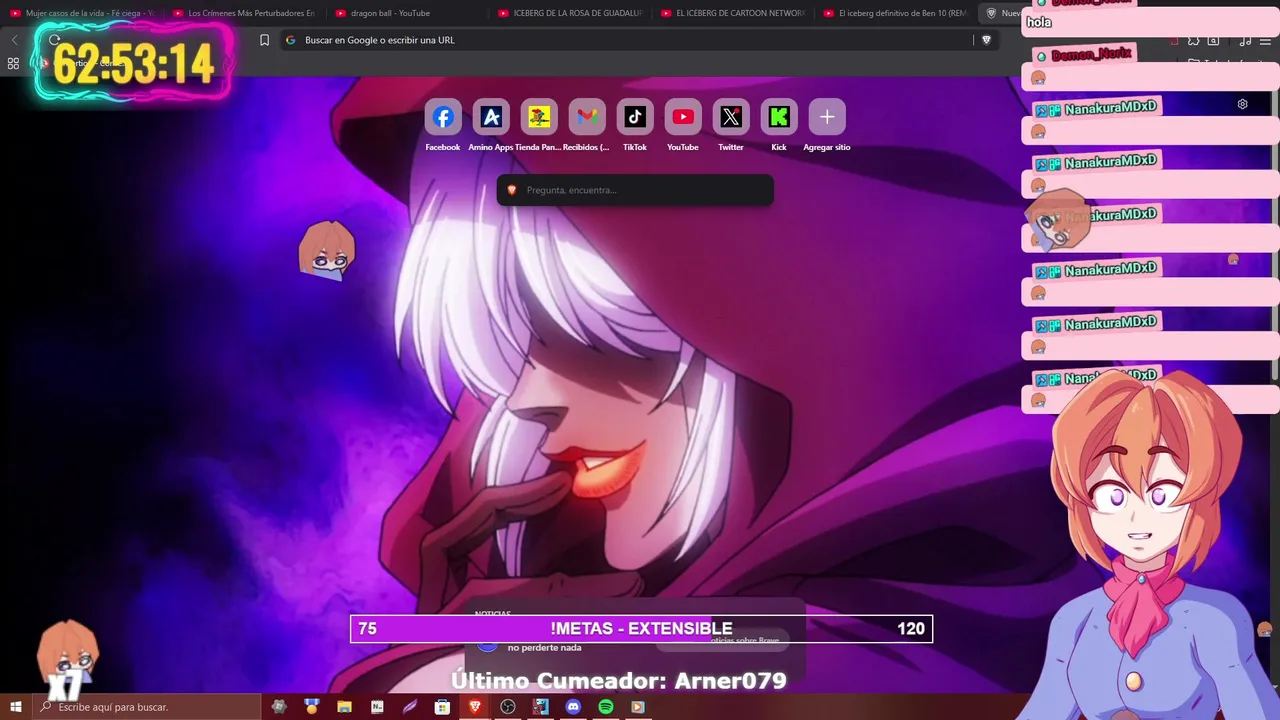Click the Brave Shields icon in address bar

point(986,40)
